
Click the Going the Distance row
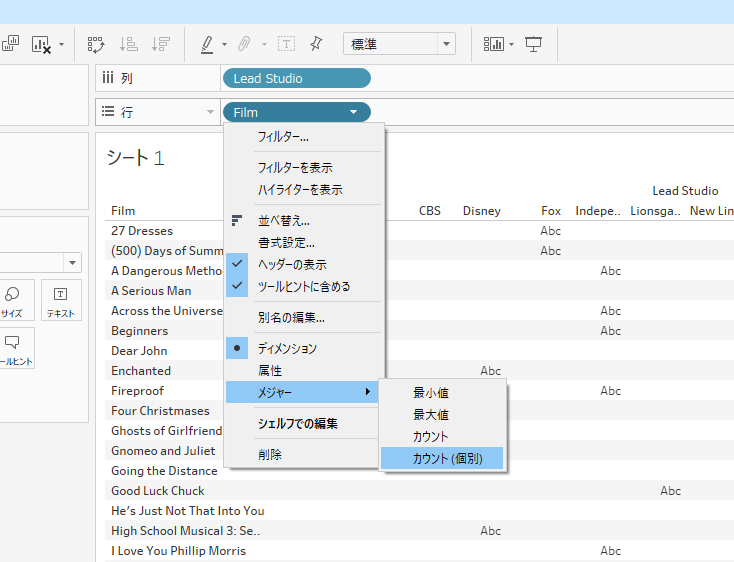click(x=164, y=471)
